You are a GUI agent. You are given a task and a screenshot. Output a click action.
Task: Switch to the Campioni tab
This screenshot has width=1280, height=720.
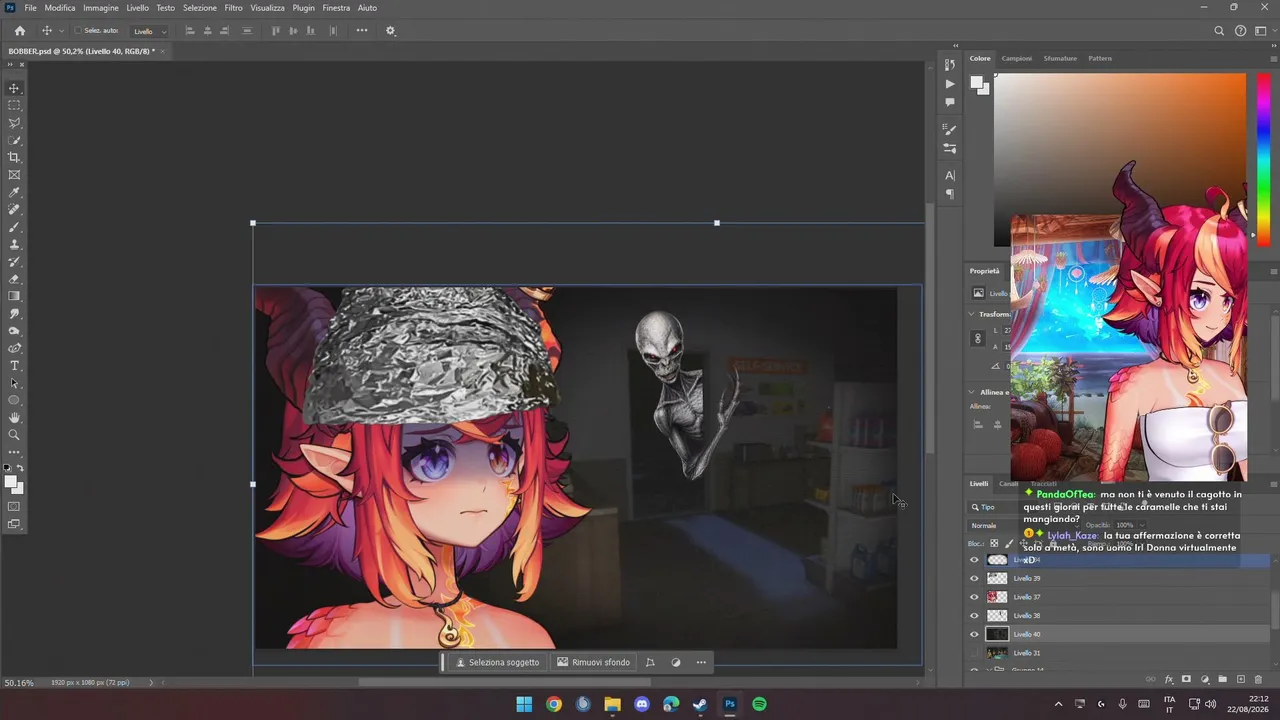point(1017,58)
